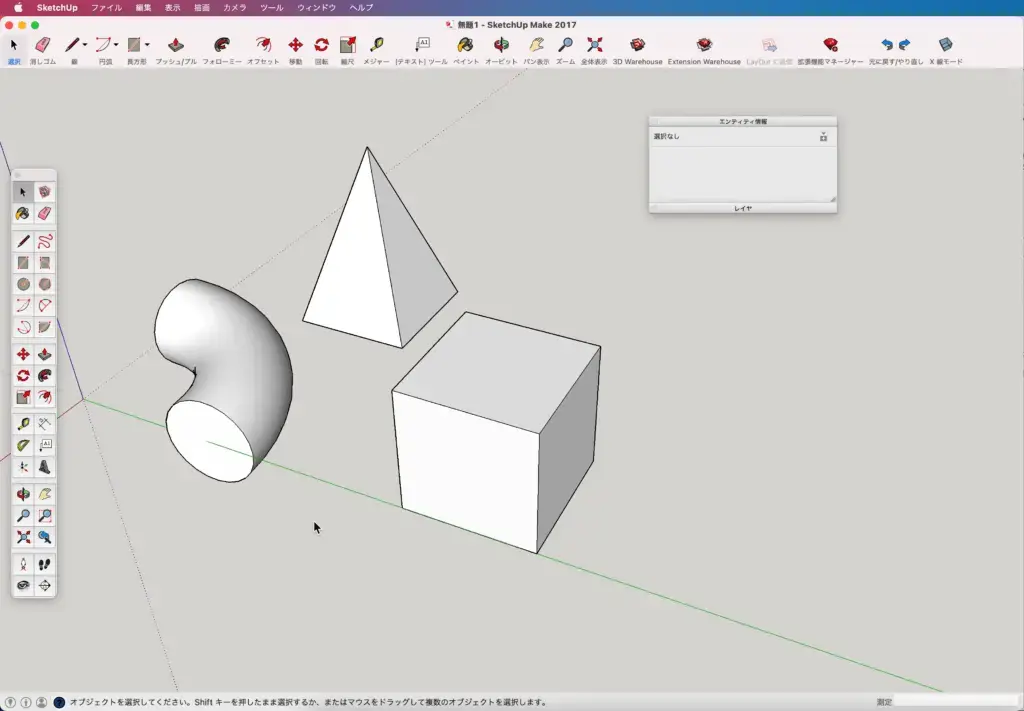Open the ツール menu
This screenshot has width=1024, height=711.
click(272, 8)
